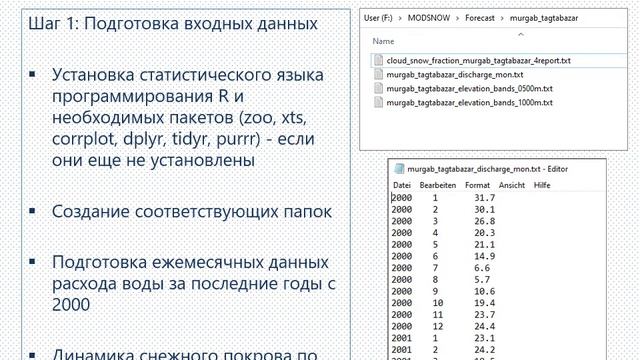640x360 pixels.
Task: Click month number 10 in Editor
Action: [x=438, y=303]
